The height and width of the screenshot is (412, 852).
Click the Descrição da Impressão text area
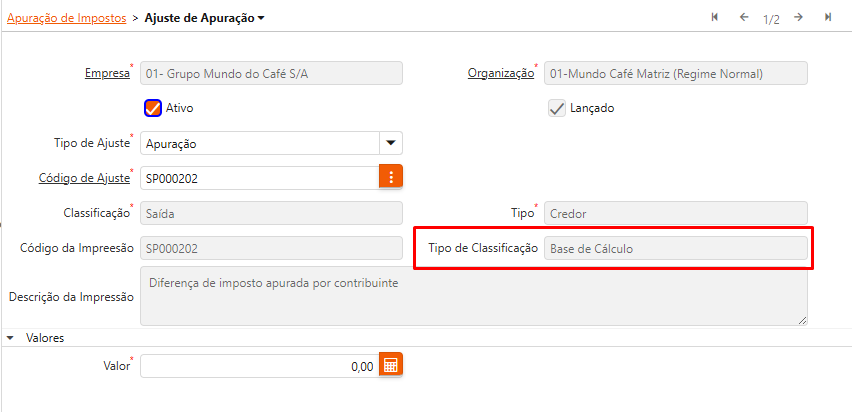tap(474, 296)
